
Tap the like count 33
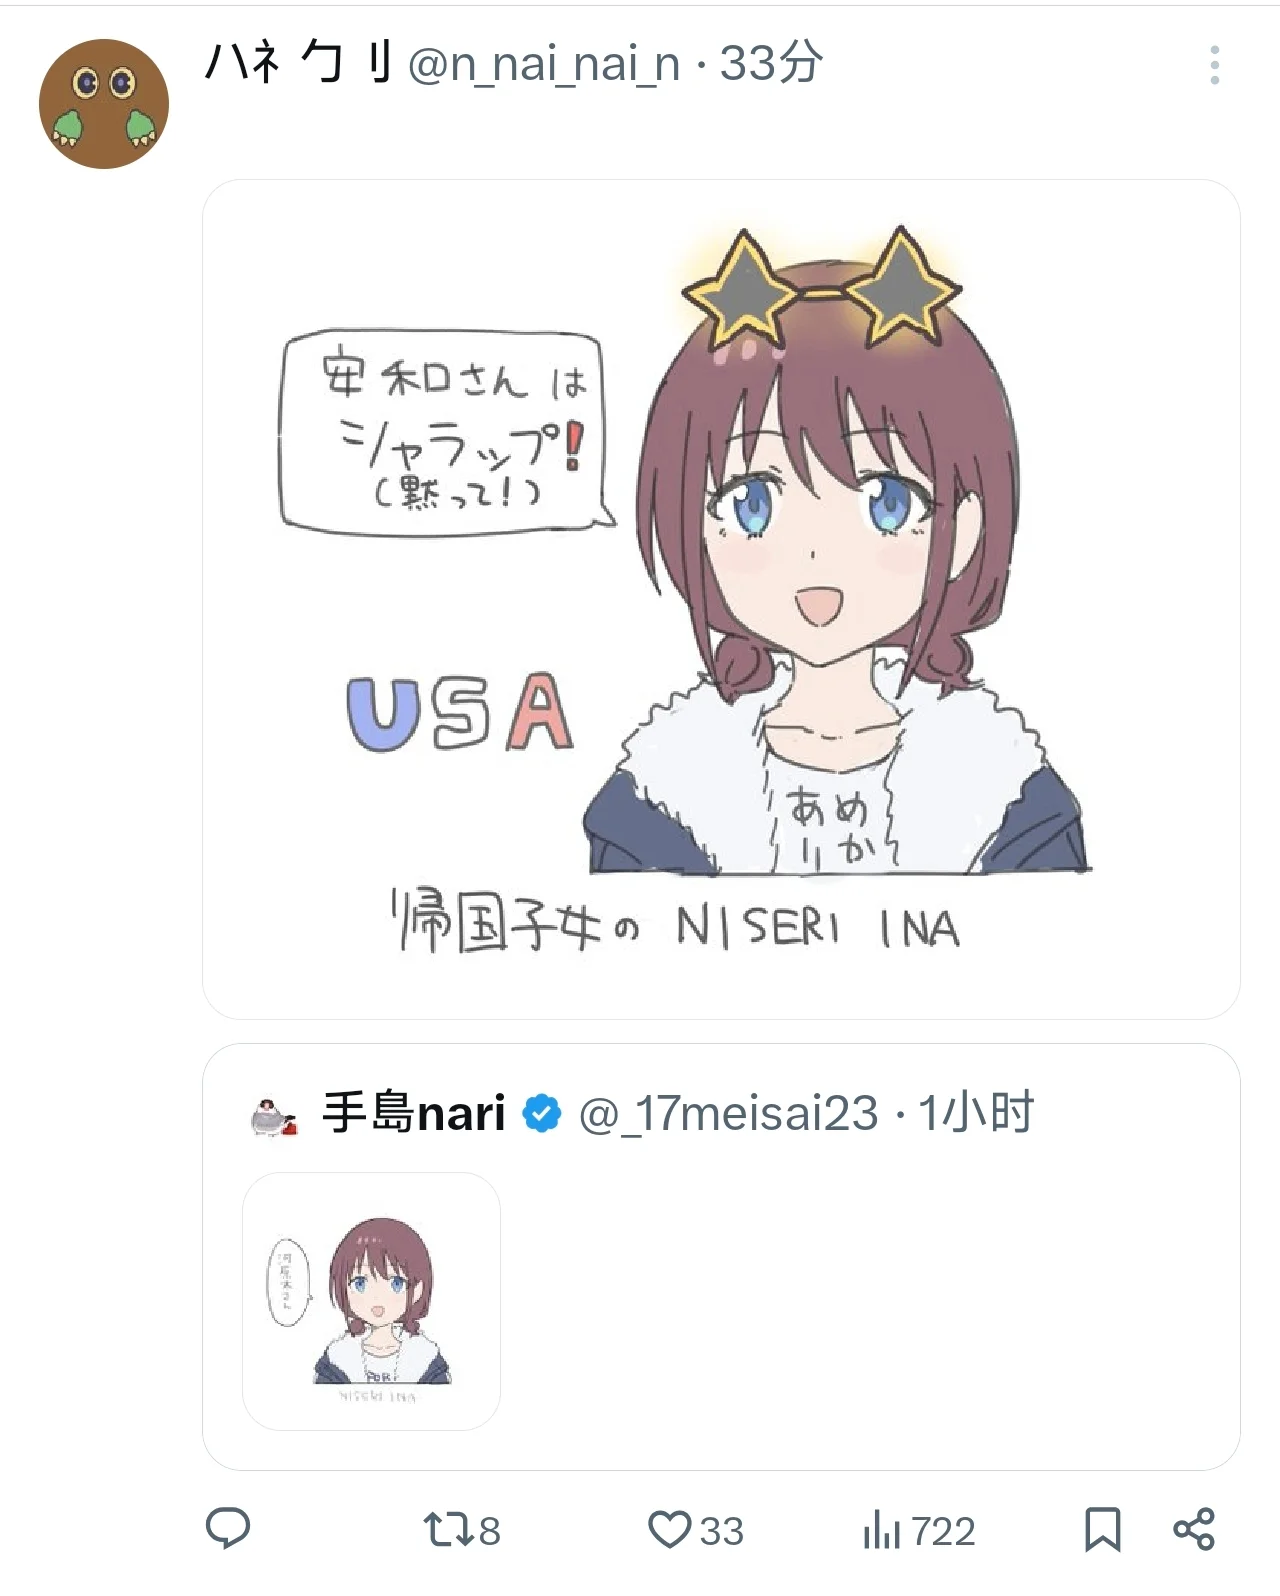click(721, 1531)
